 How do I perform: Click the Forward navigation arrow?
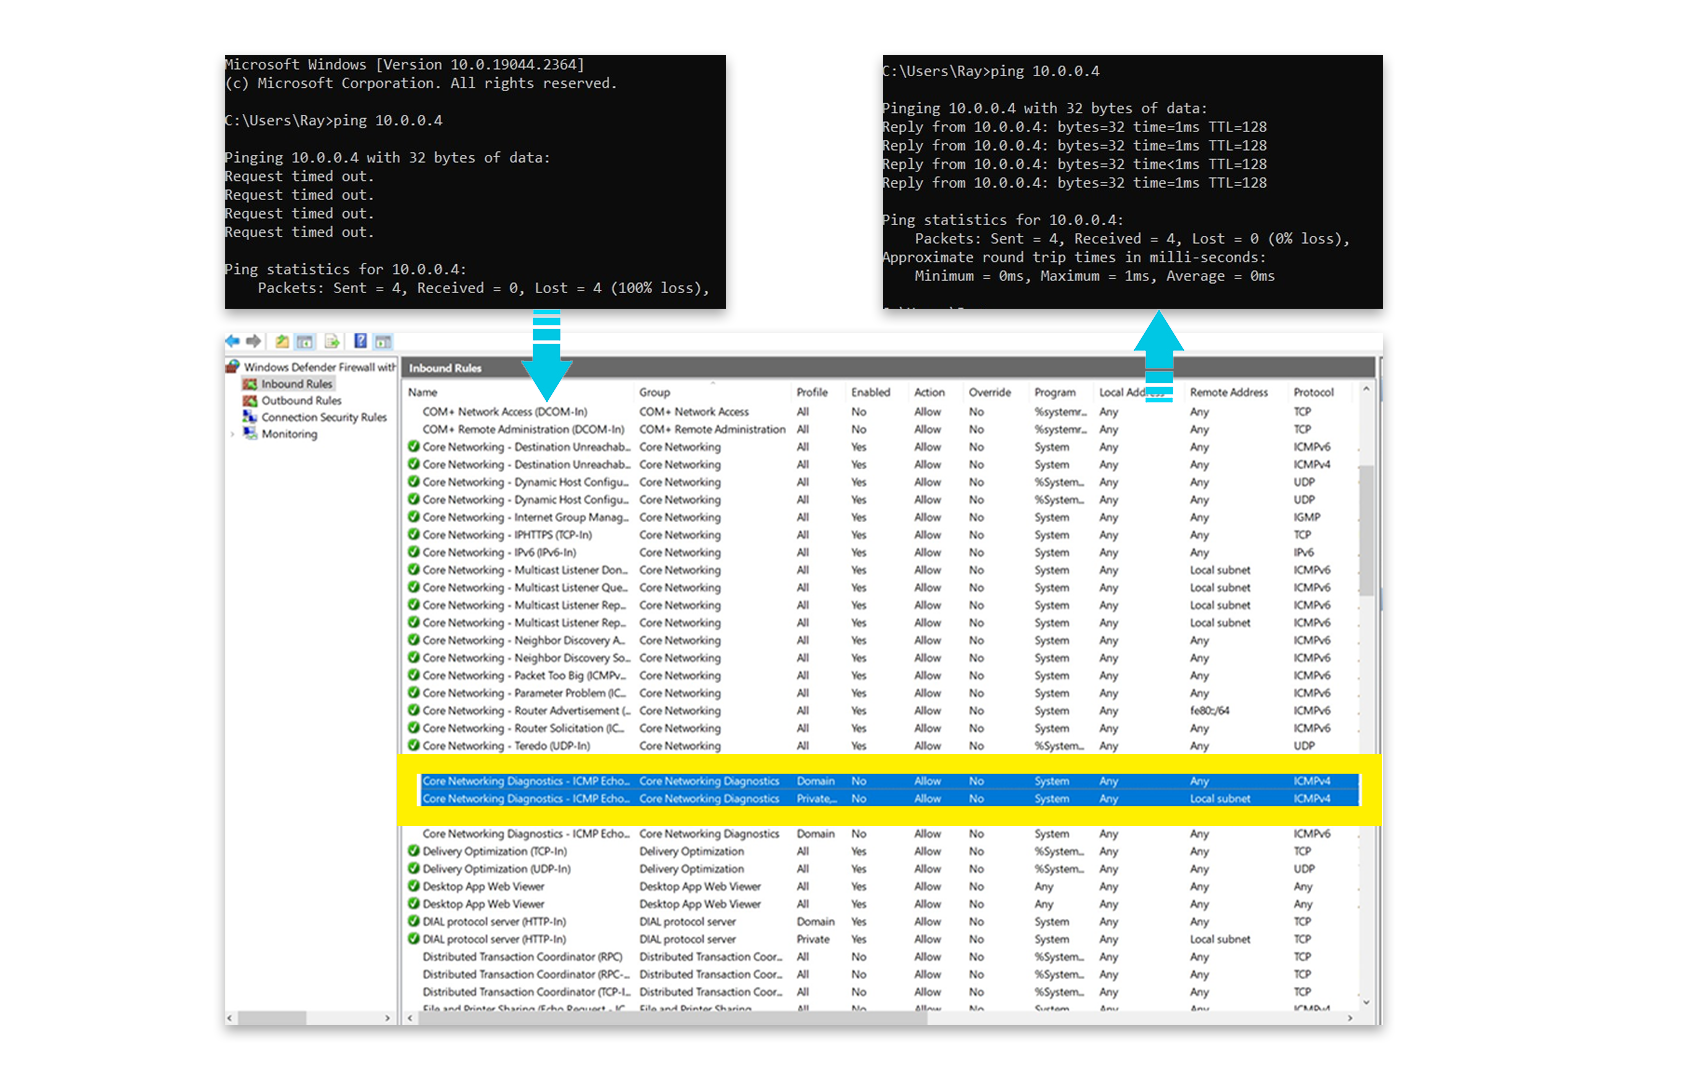[x=253, y=341]
